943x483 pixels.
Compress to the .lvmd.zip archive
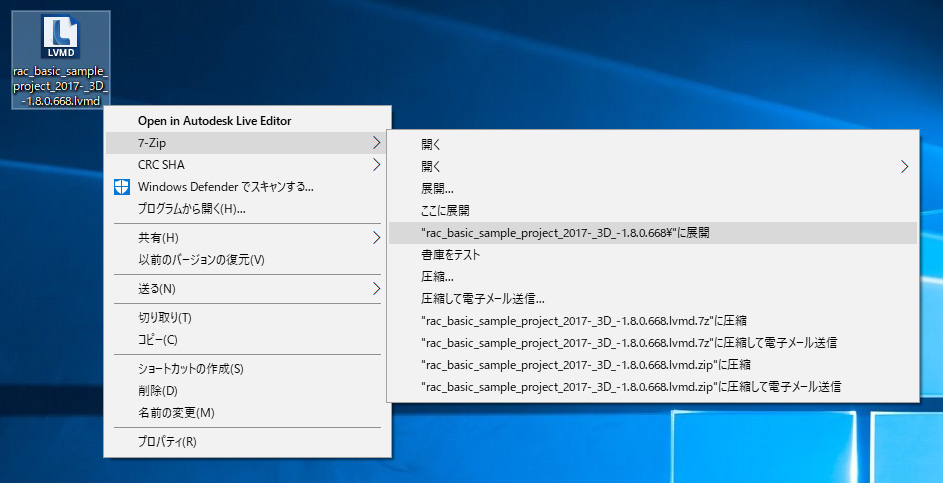(x=653, y=365)
